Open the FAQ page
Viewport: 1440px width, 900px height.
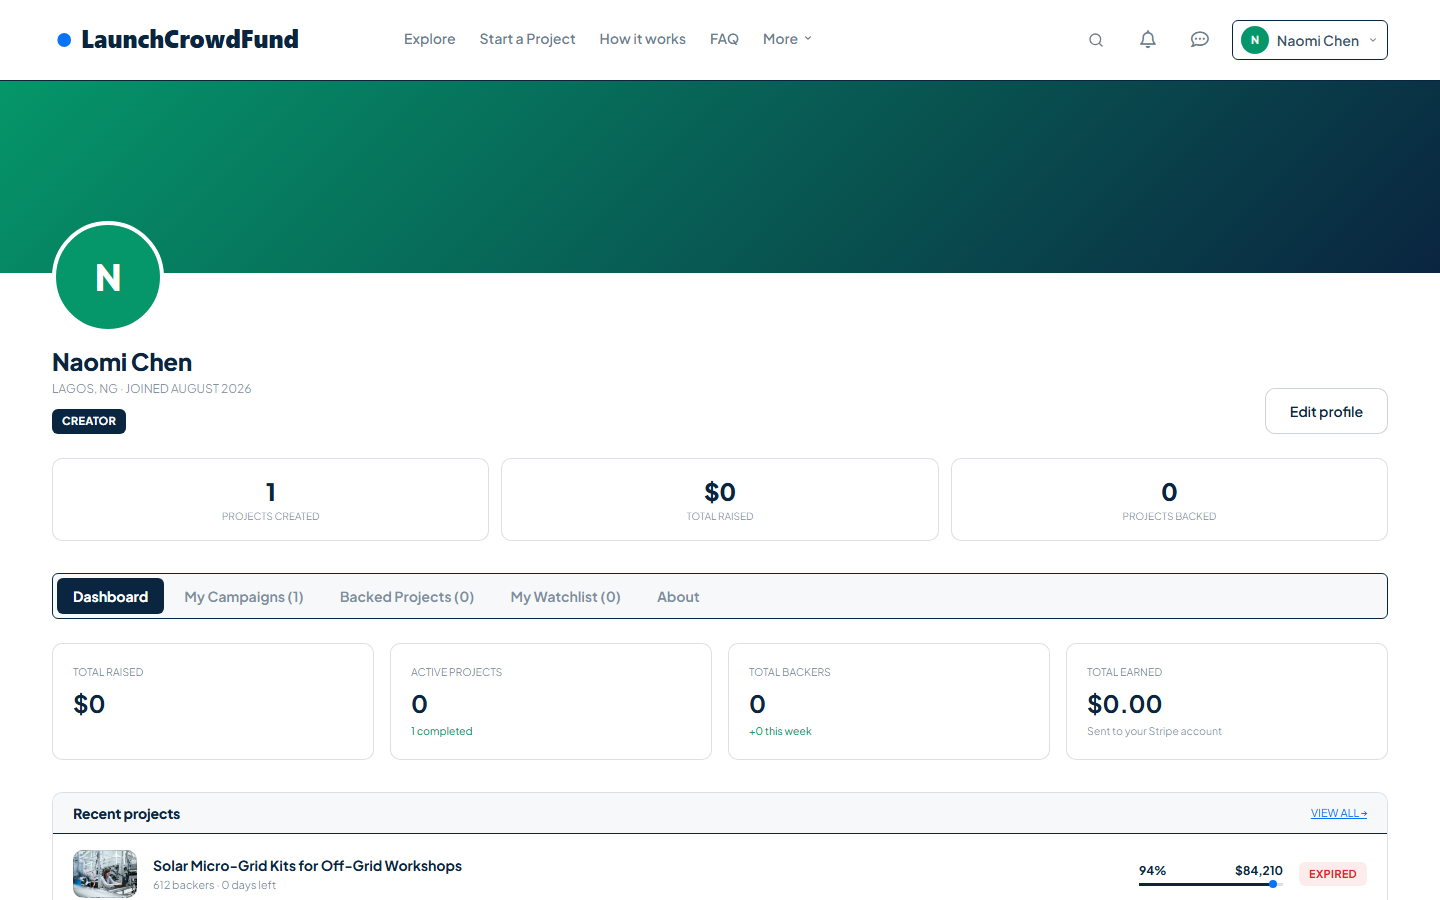point(724,39)
